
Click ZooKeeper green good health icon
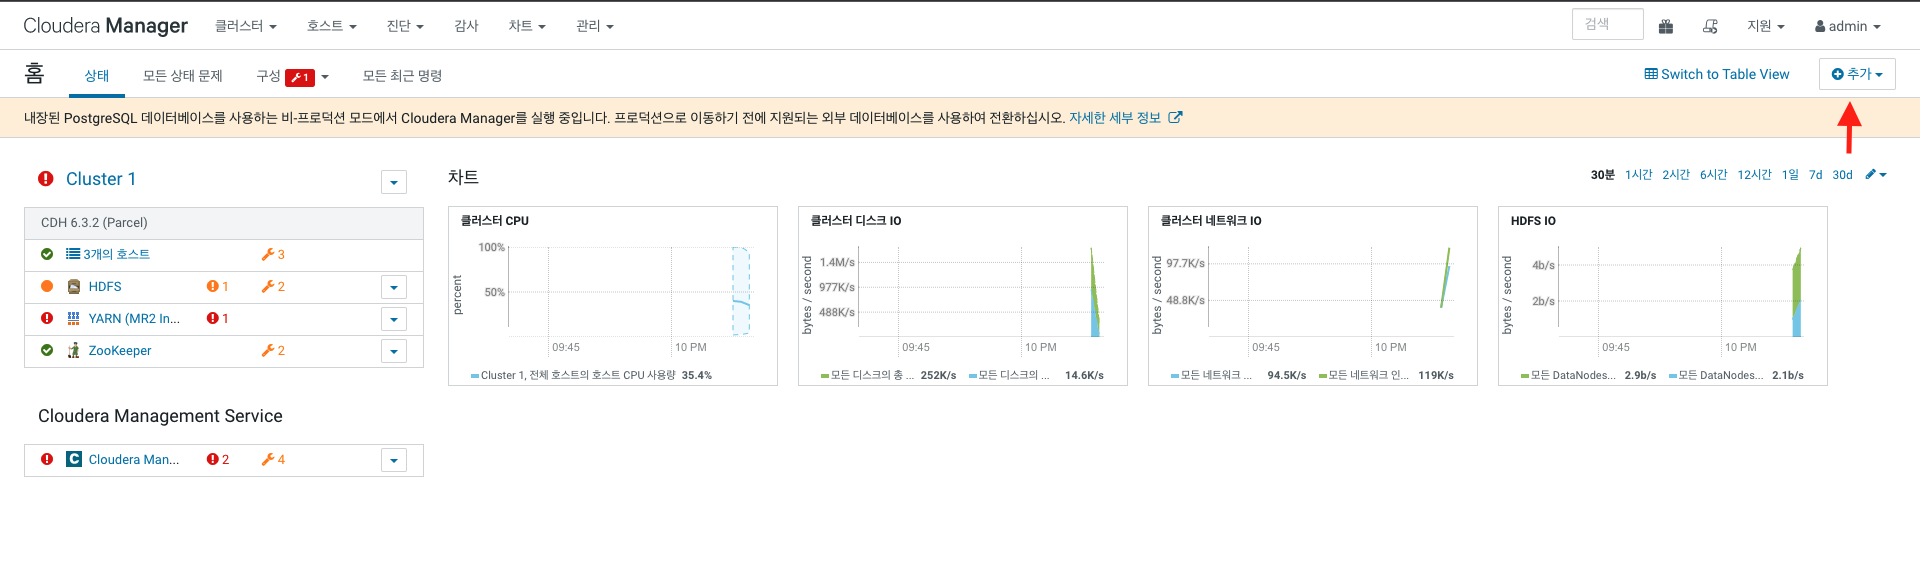[x=47, y=350]
